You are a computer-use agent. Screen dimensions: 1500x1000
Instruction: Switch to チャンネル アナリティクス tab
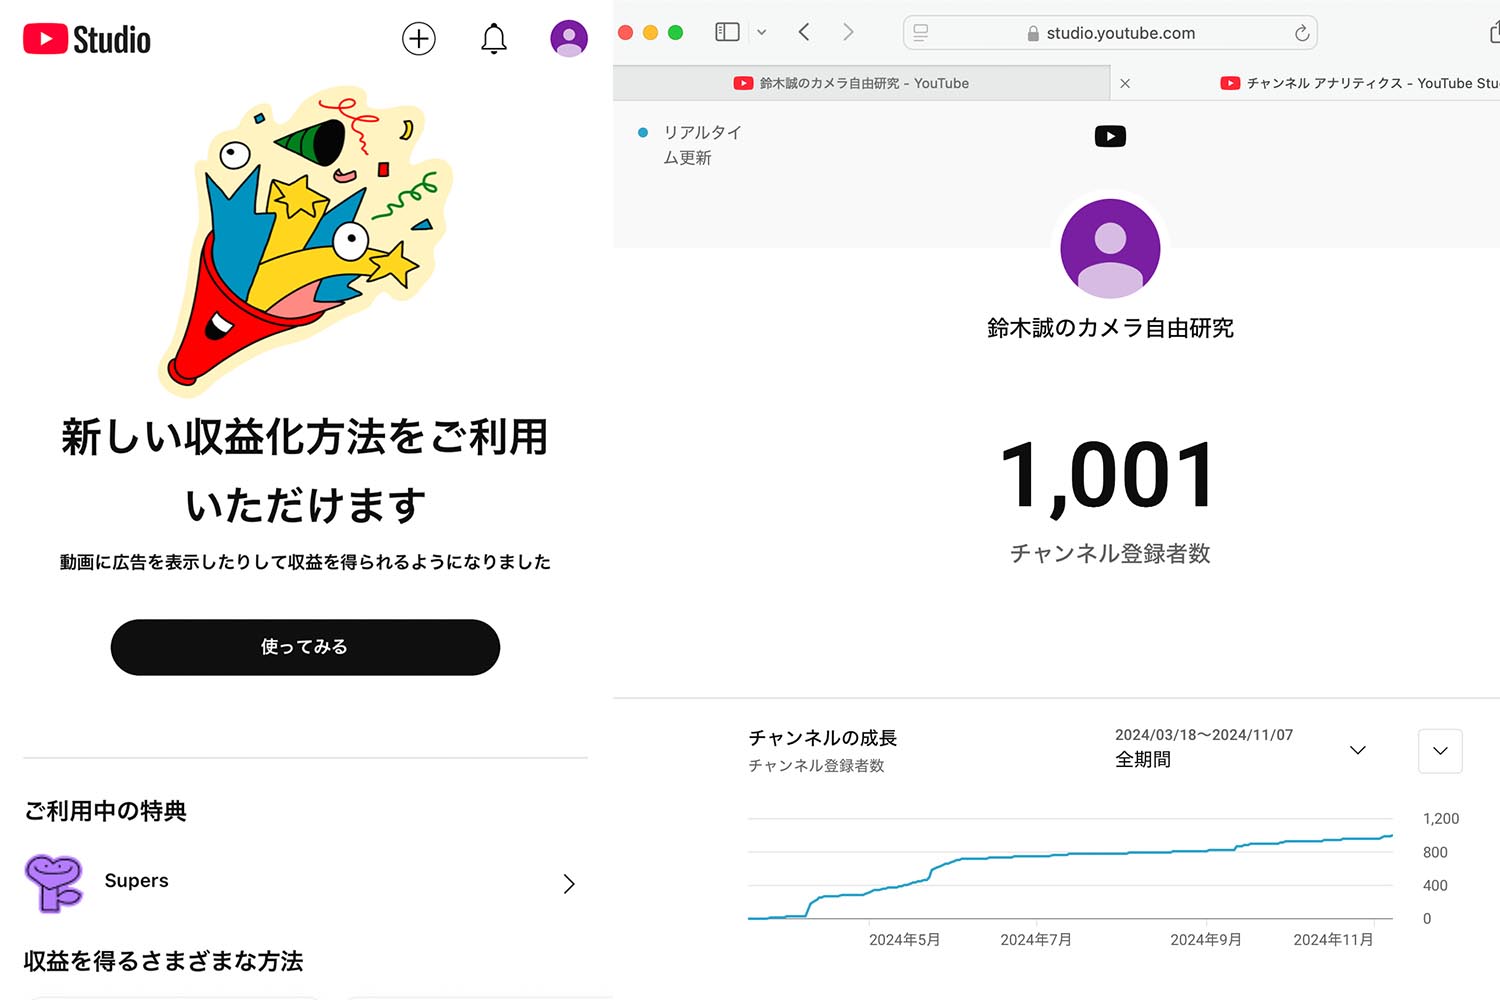[x=1358, y=83]
